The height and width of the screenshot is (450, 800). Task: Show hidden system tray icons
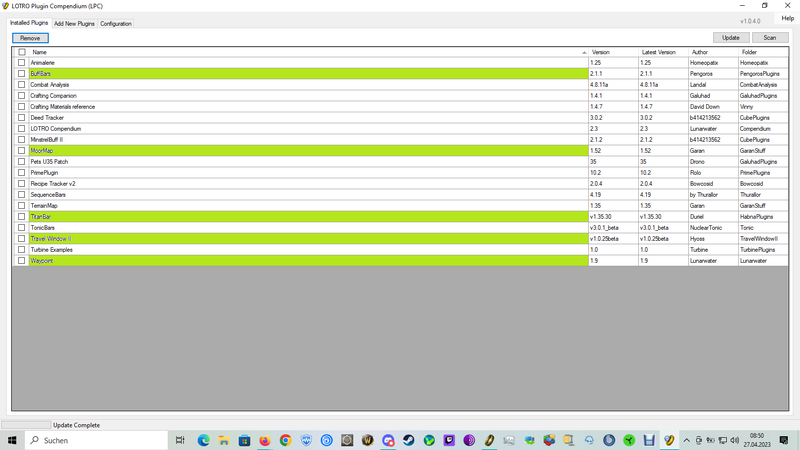click(x=687, y=440)
